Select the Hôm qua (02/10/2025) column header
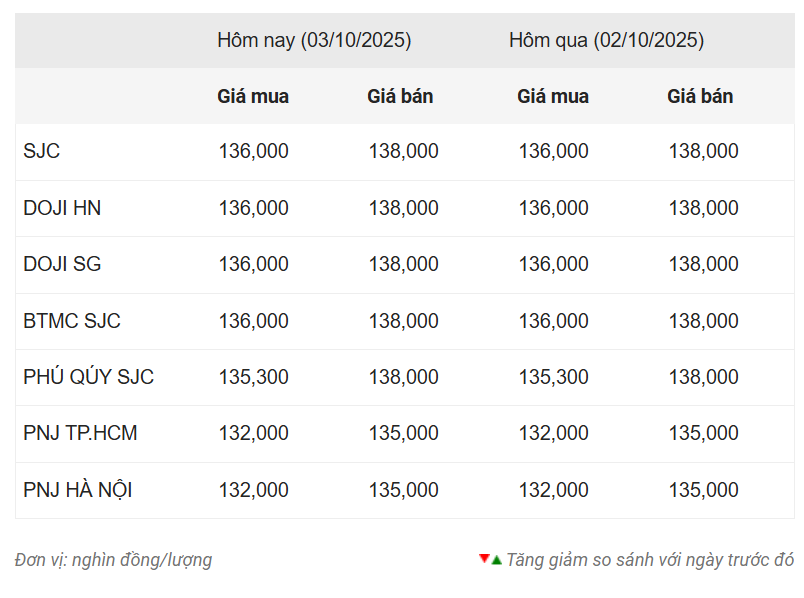This screenshot has height=598, width=804. click(606, 41)
